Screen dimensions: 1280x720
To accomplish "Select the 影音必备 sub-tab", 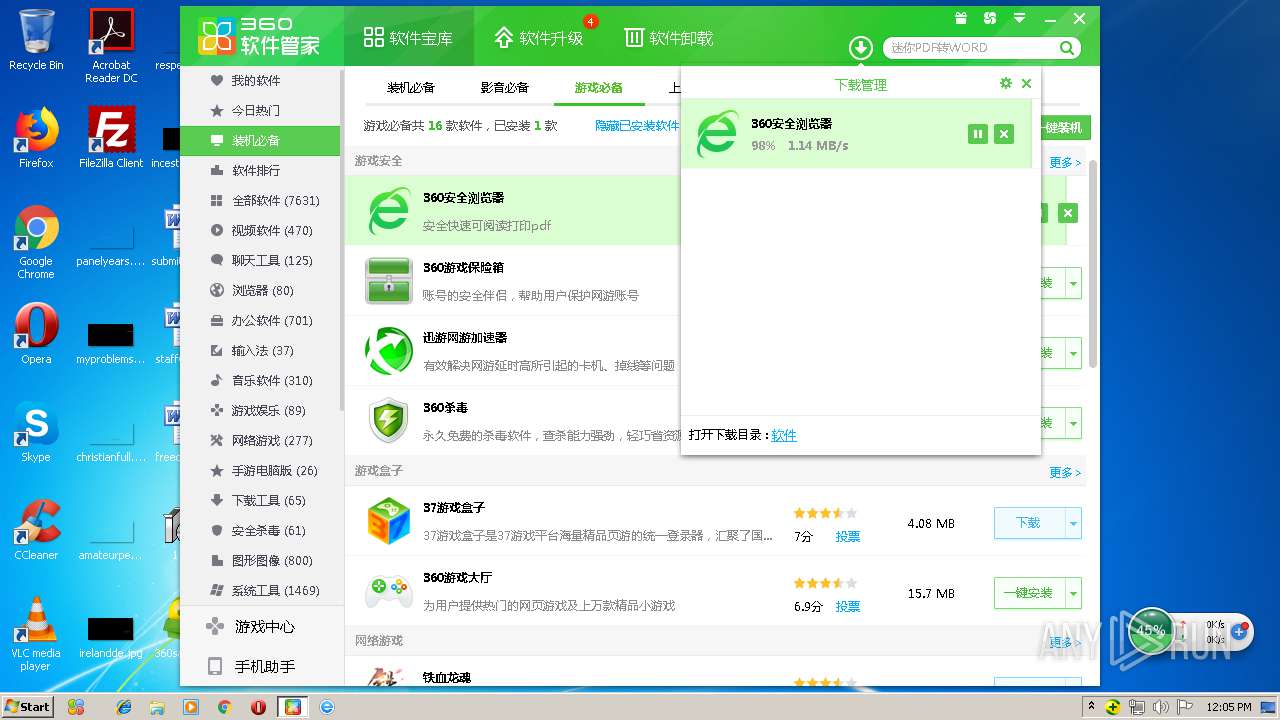I will (x=505, y=88).
